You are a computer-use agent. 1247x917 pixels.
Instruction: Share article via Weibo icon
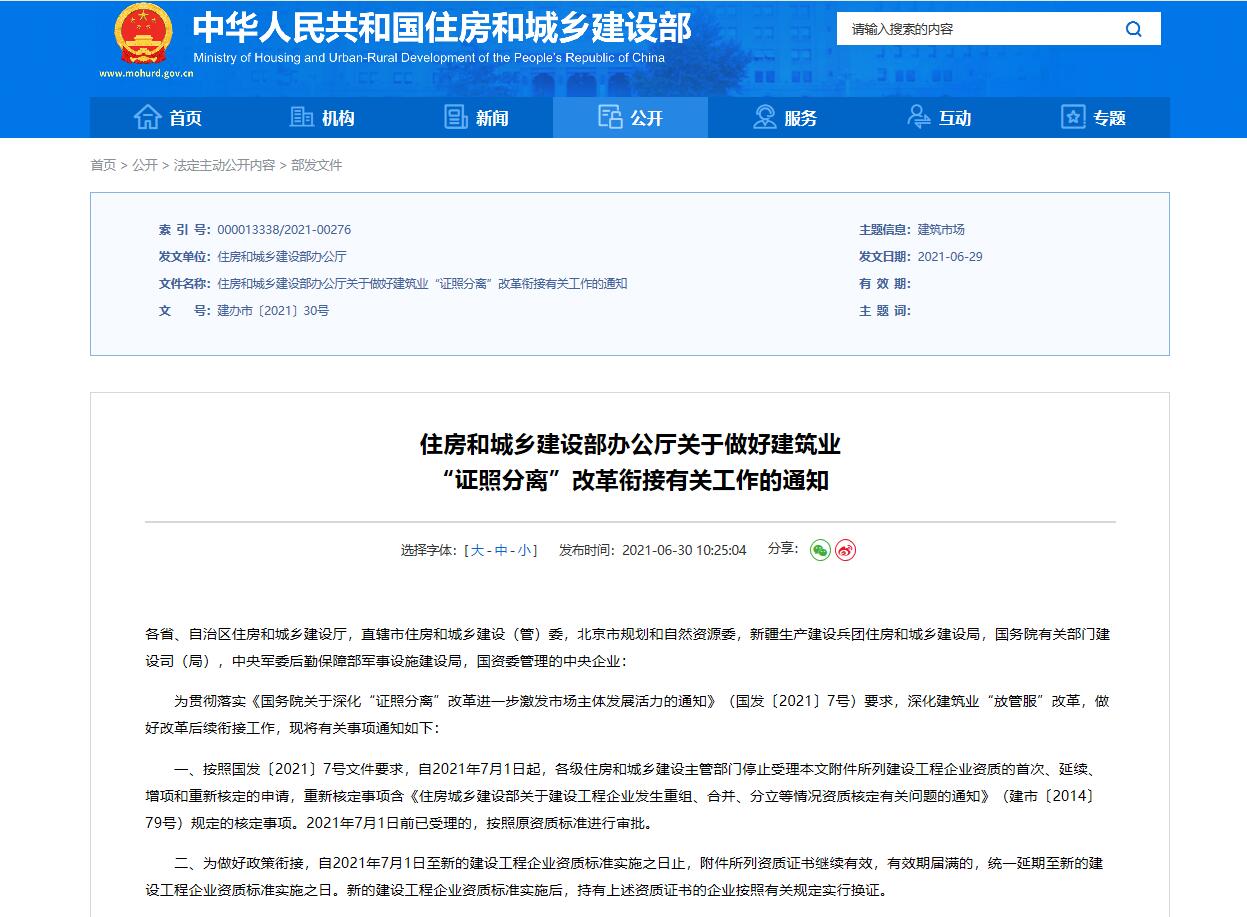point(845,550)
